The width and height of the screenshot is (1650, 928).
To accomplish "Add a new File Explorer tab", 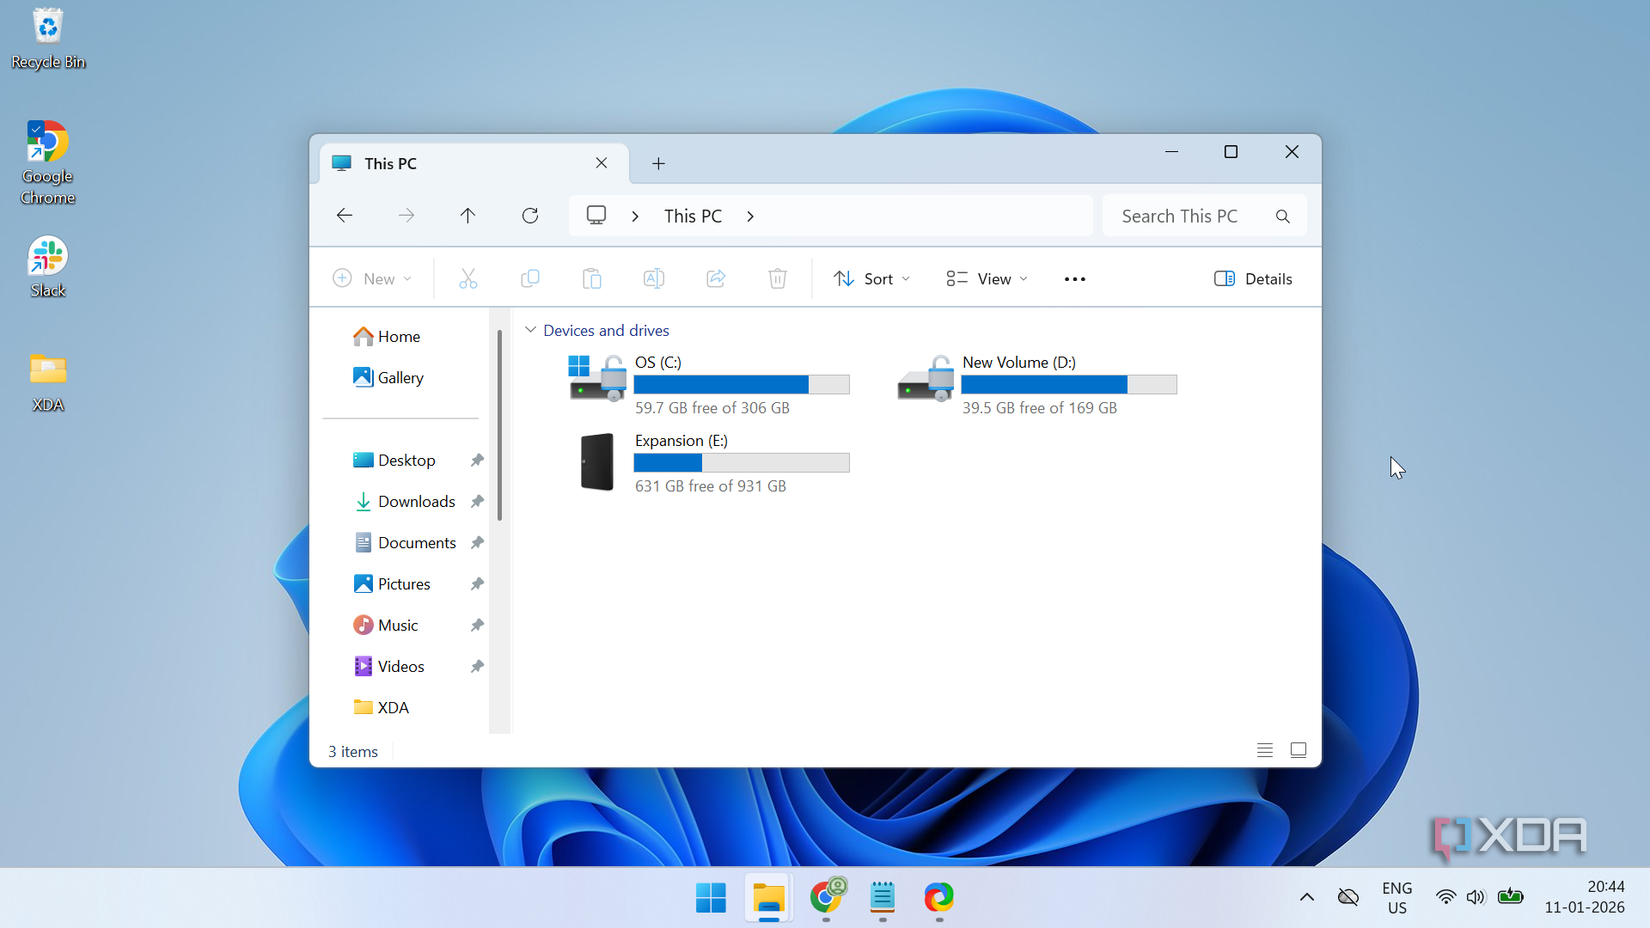I will point(658,163).
